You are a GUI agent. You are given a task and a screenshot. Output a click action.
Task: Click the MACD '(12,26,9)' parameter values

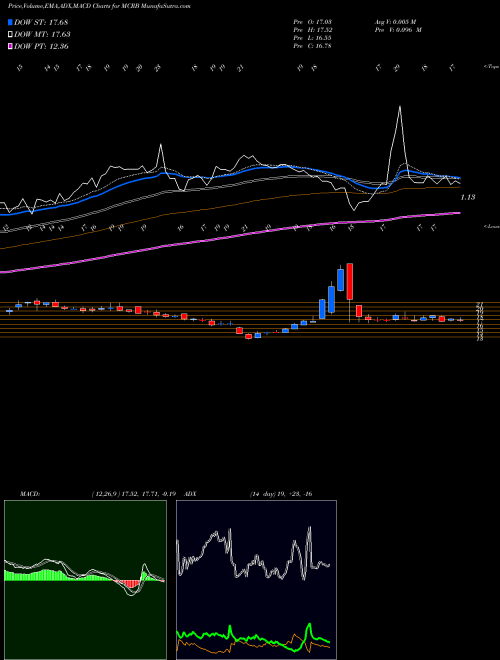pos(136,494)
